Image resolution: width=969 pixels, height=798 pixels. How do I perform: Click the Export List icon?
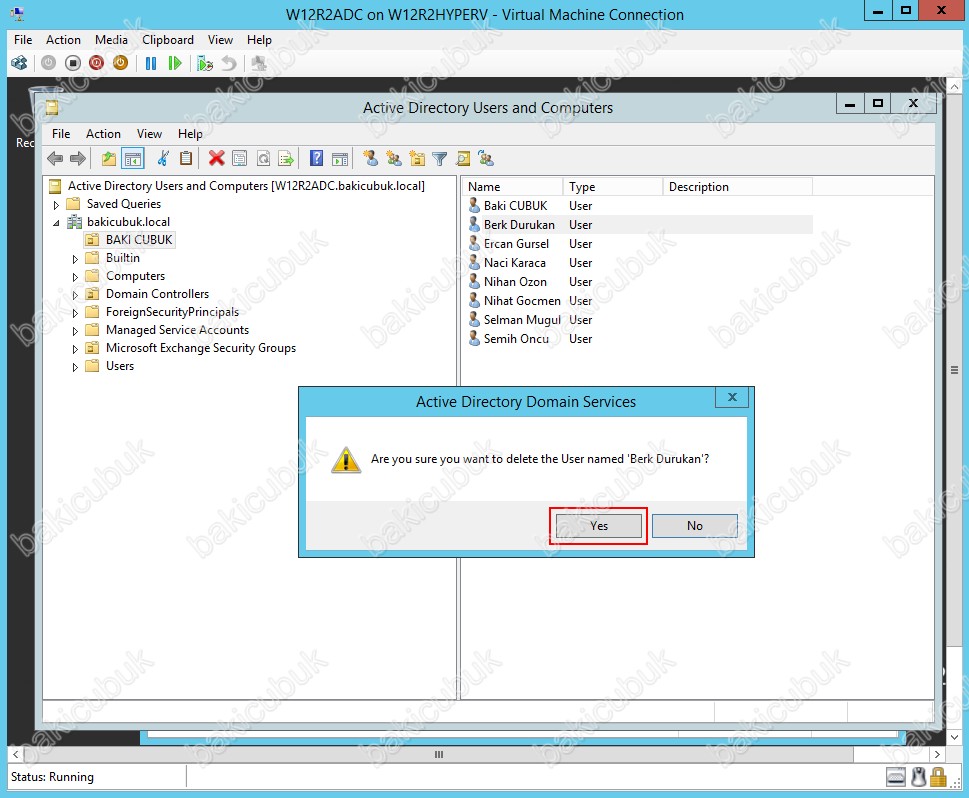point(286,159)
